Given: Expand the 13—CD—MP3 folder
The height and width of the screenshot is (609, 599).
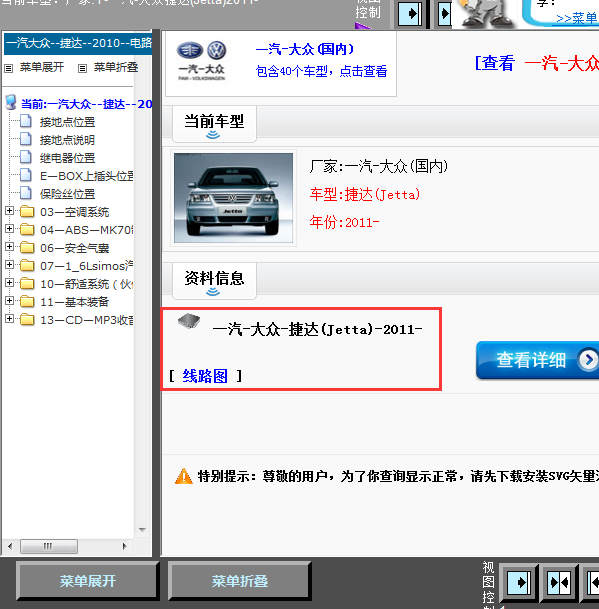Looking at the screenshot, I should [9, 319].
